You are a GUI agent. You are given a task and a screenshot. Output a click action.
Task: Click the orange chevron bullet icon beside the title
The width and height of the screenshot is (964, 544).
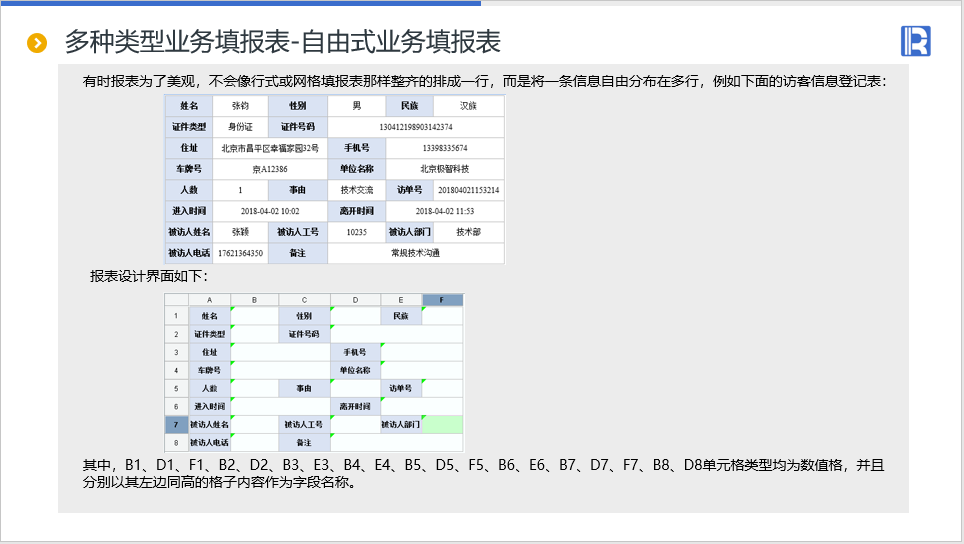click(x=37, y=43)
